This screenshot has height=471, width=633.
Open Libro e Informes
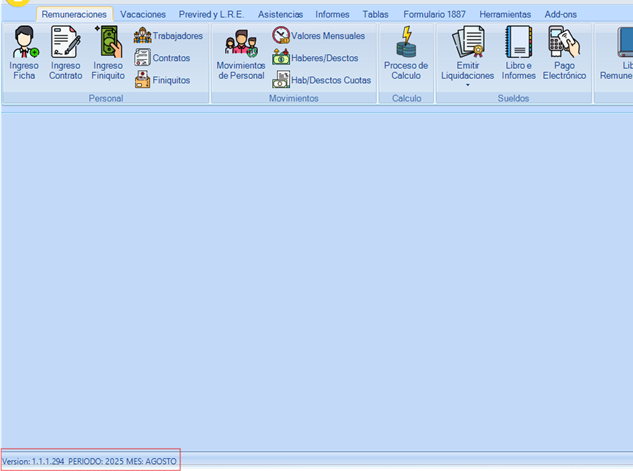point(519,55)
